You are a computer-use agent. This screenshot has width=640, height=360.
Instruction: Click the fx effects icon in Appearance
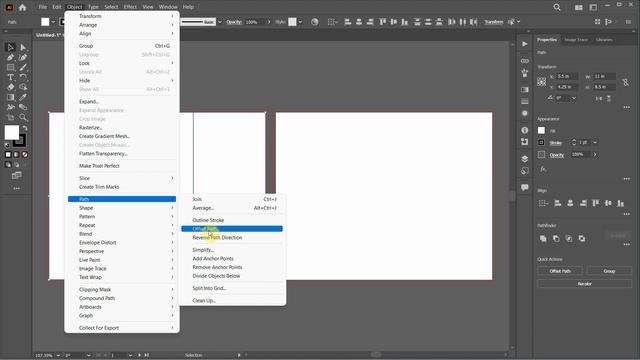[543, 169]
